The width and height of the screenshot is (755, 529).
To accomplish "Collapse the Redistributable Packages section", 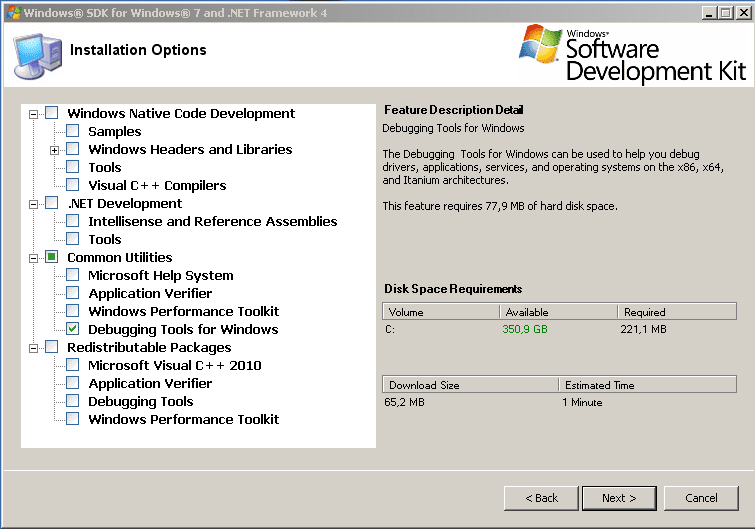I will pyautogui.click(x=34, y=348).
